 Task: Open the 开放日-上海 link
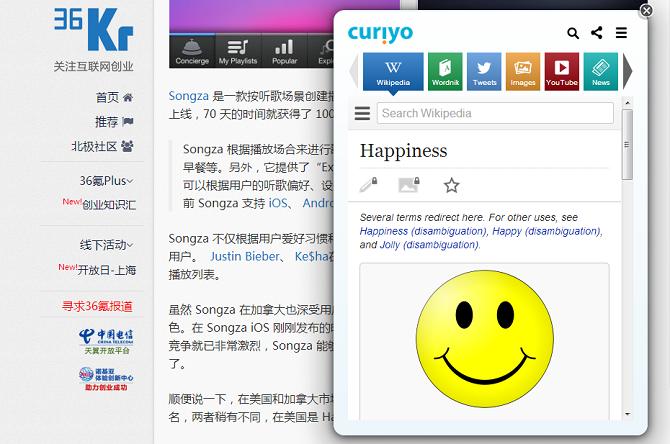107,270
